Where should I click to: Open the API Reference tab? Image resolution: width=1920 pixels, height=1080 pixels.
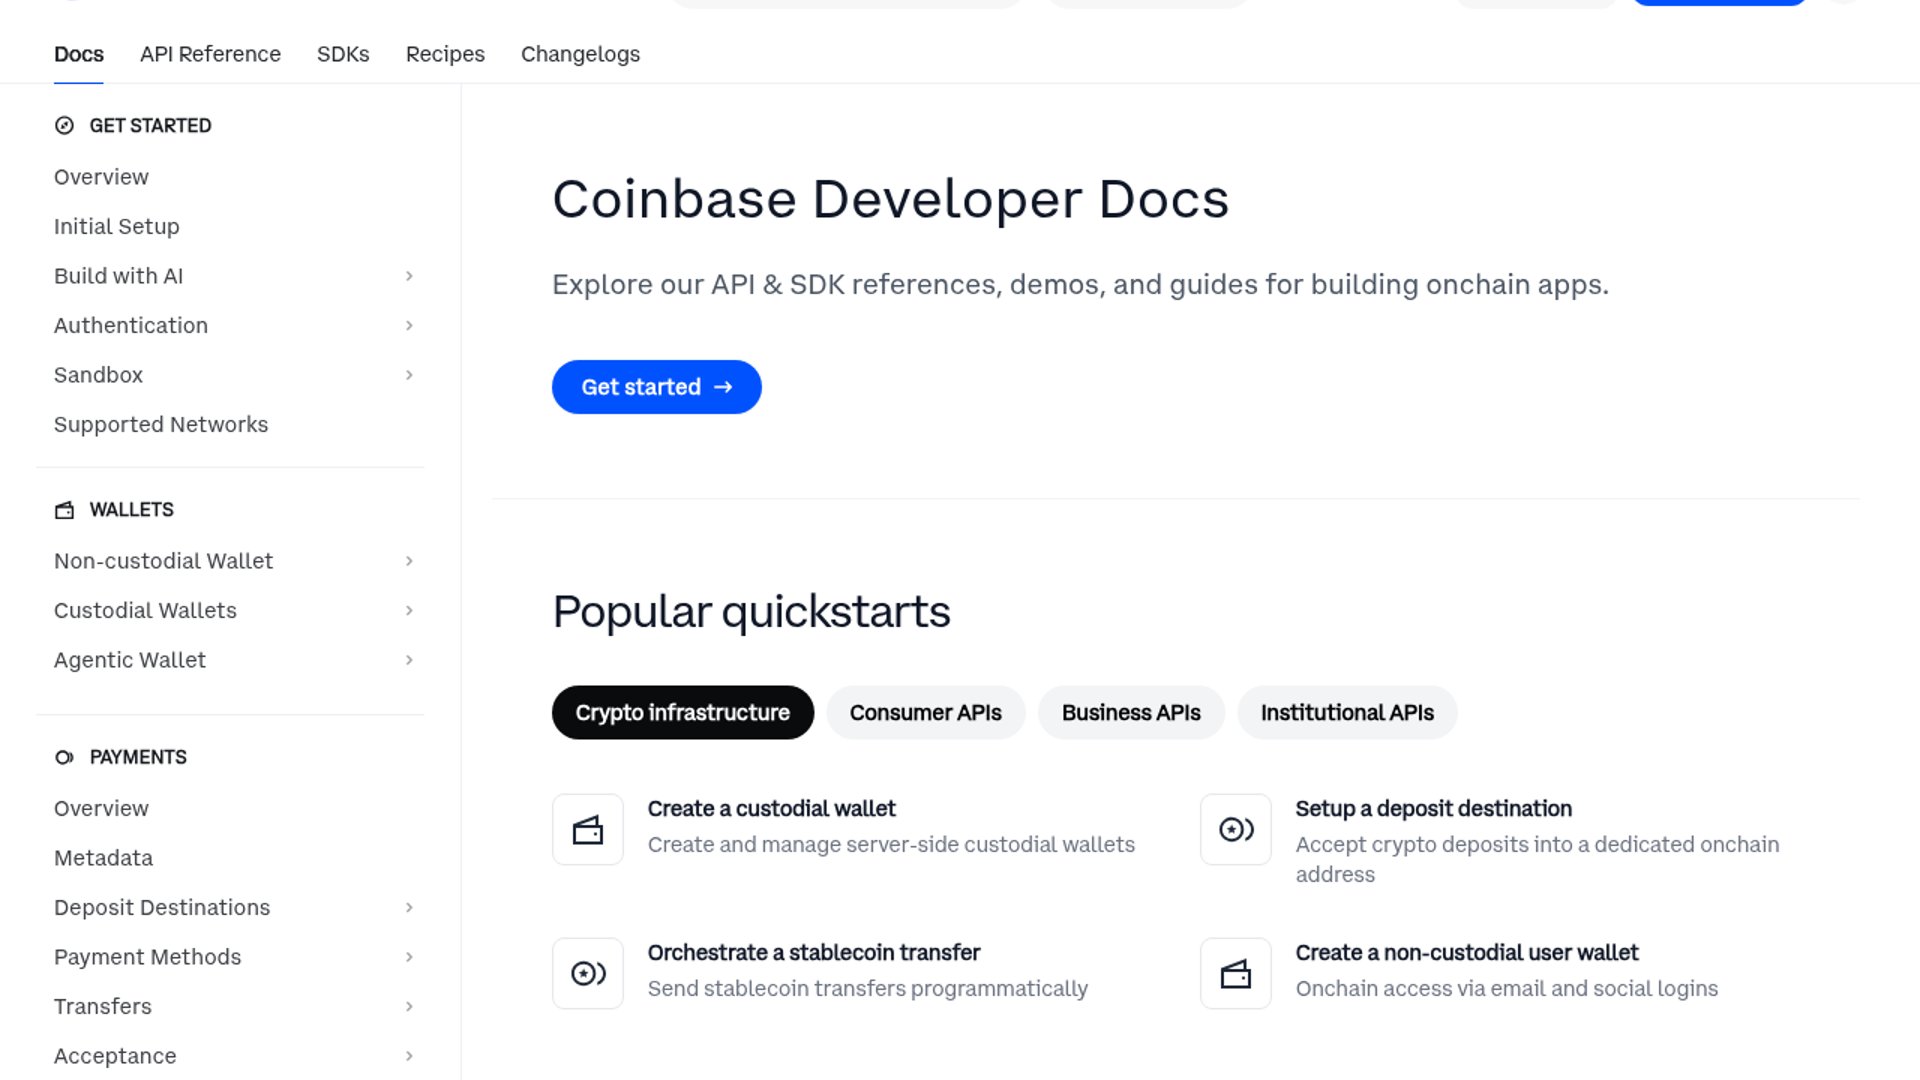point(210,54)
